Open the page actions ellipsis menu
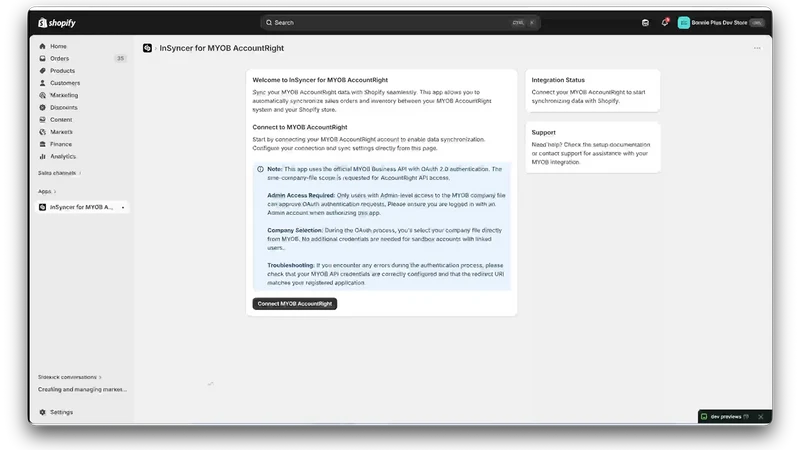Screen dimensions: 800x450 [x=757, y=48]
